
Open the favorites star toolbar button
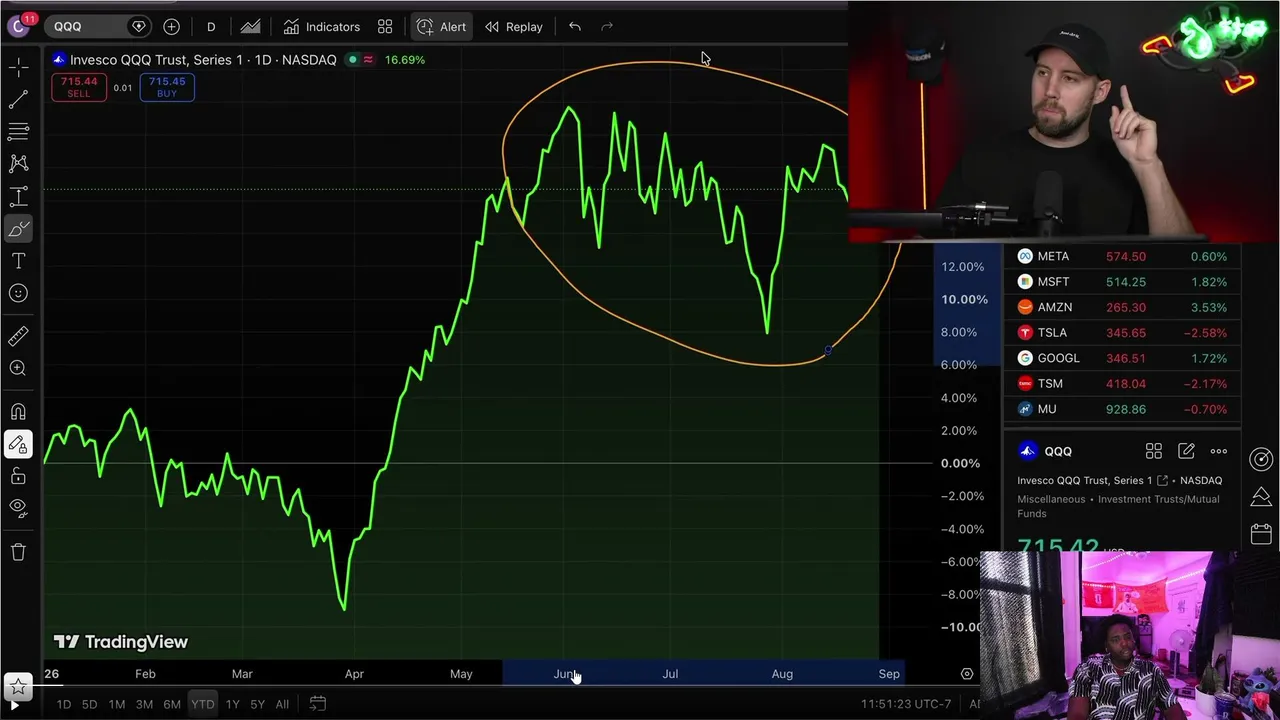(18, 687)
